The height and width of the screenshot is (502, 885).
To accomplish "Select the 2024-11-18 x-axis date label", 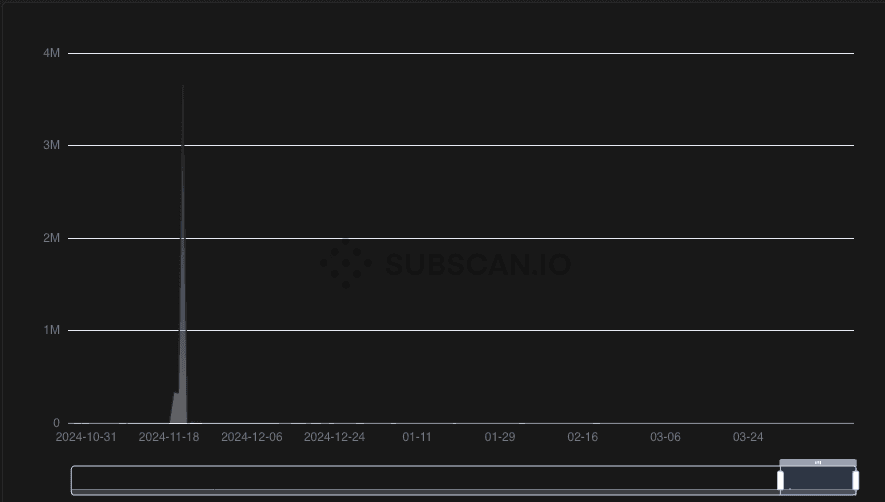I will pos(169,437).
